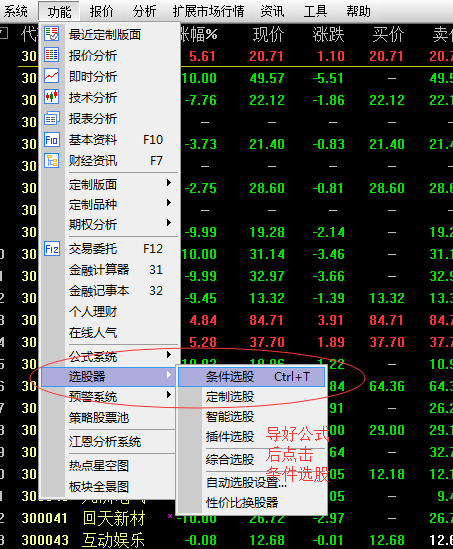Screen dimensions: 453x549
Task: Choose 插件选股 from submenu
Action: [x=251, y=437]
